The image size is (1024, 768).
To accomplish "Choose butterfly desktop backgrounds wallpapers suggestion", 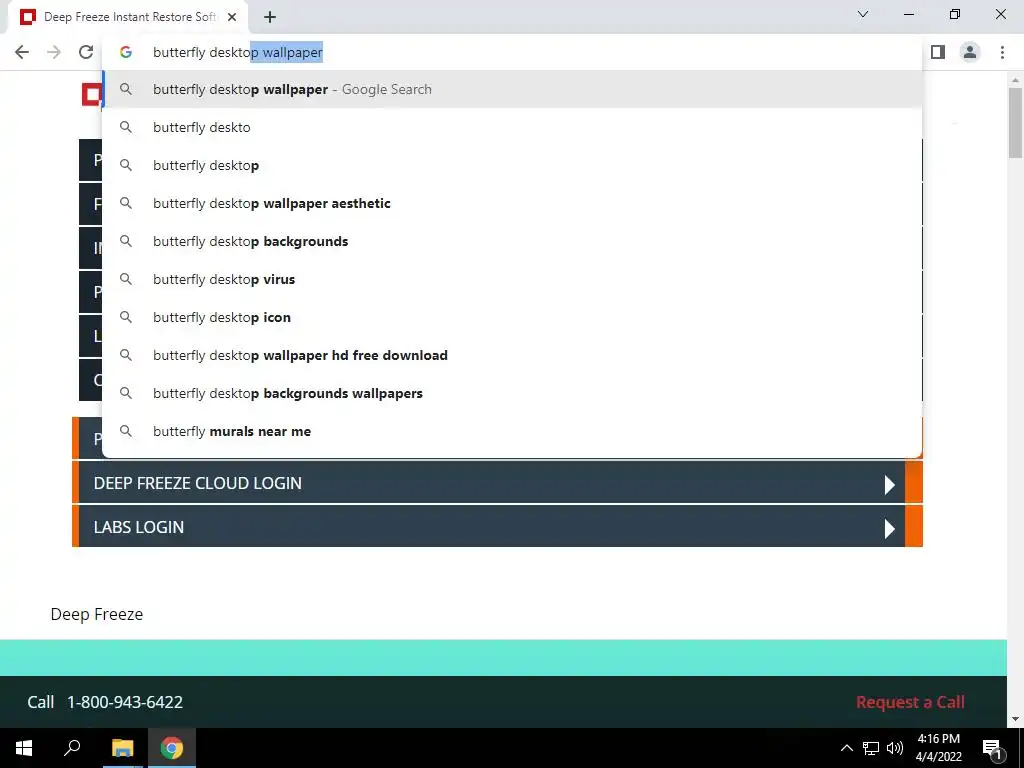I will pyautogui.click(x=513, y=393).
